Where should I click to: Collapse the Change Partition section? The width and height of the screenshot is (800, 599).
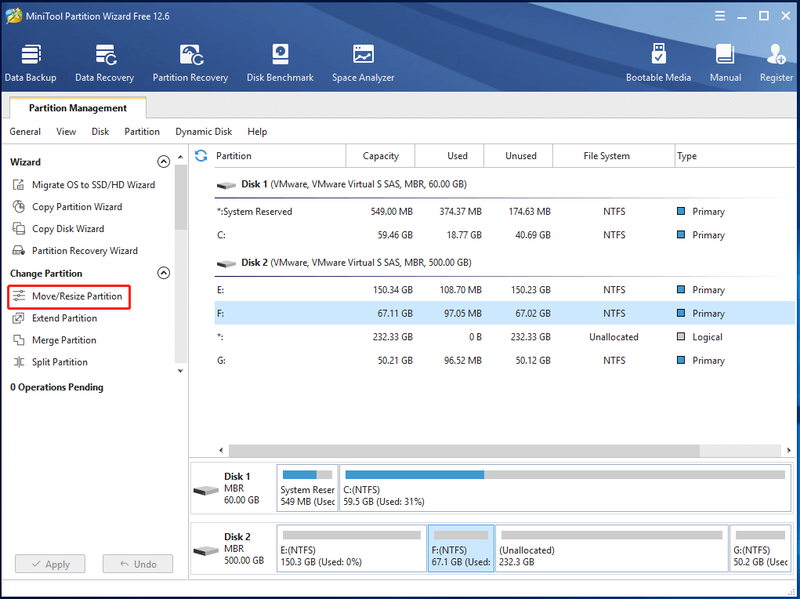pyautogui.click(x=163, y=273)
